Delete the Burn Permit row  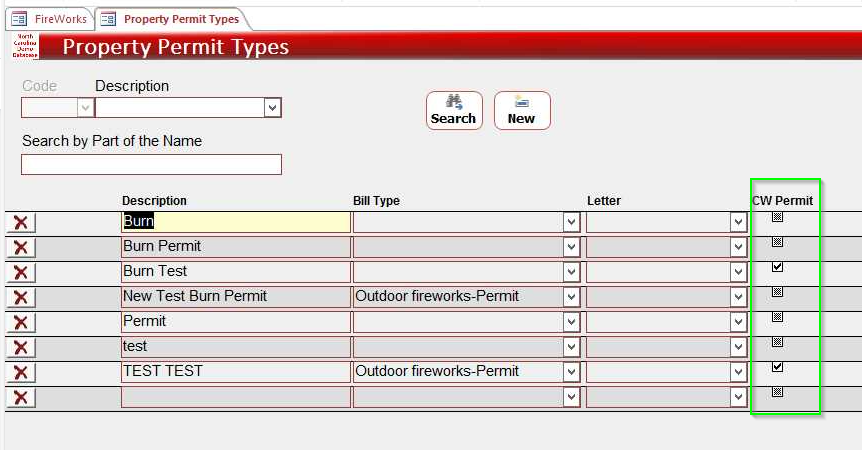click(20, 247)
